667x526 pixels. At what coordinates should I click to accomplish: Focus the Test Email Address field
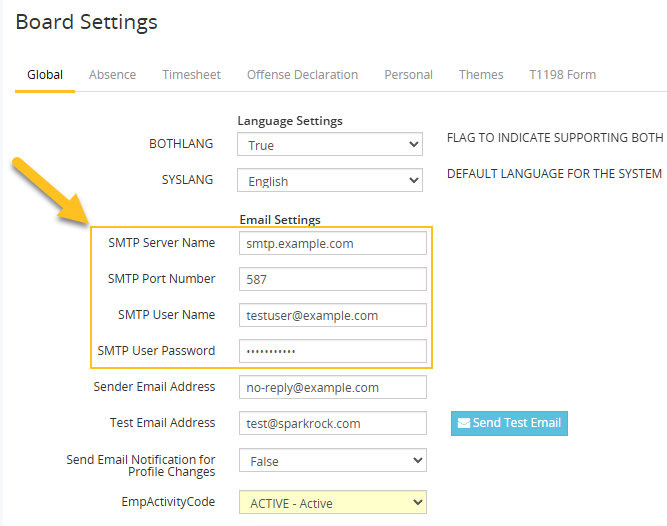pyautogui.click(x=332, y=423)
